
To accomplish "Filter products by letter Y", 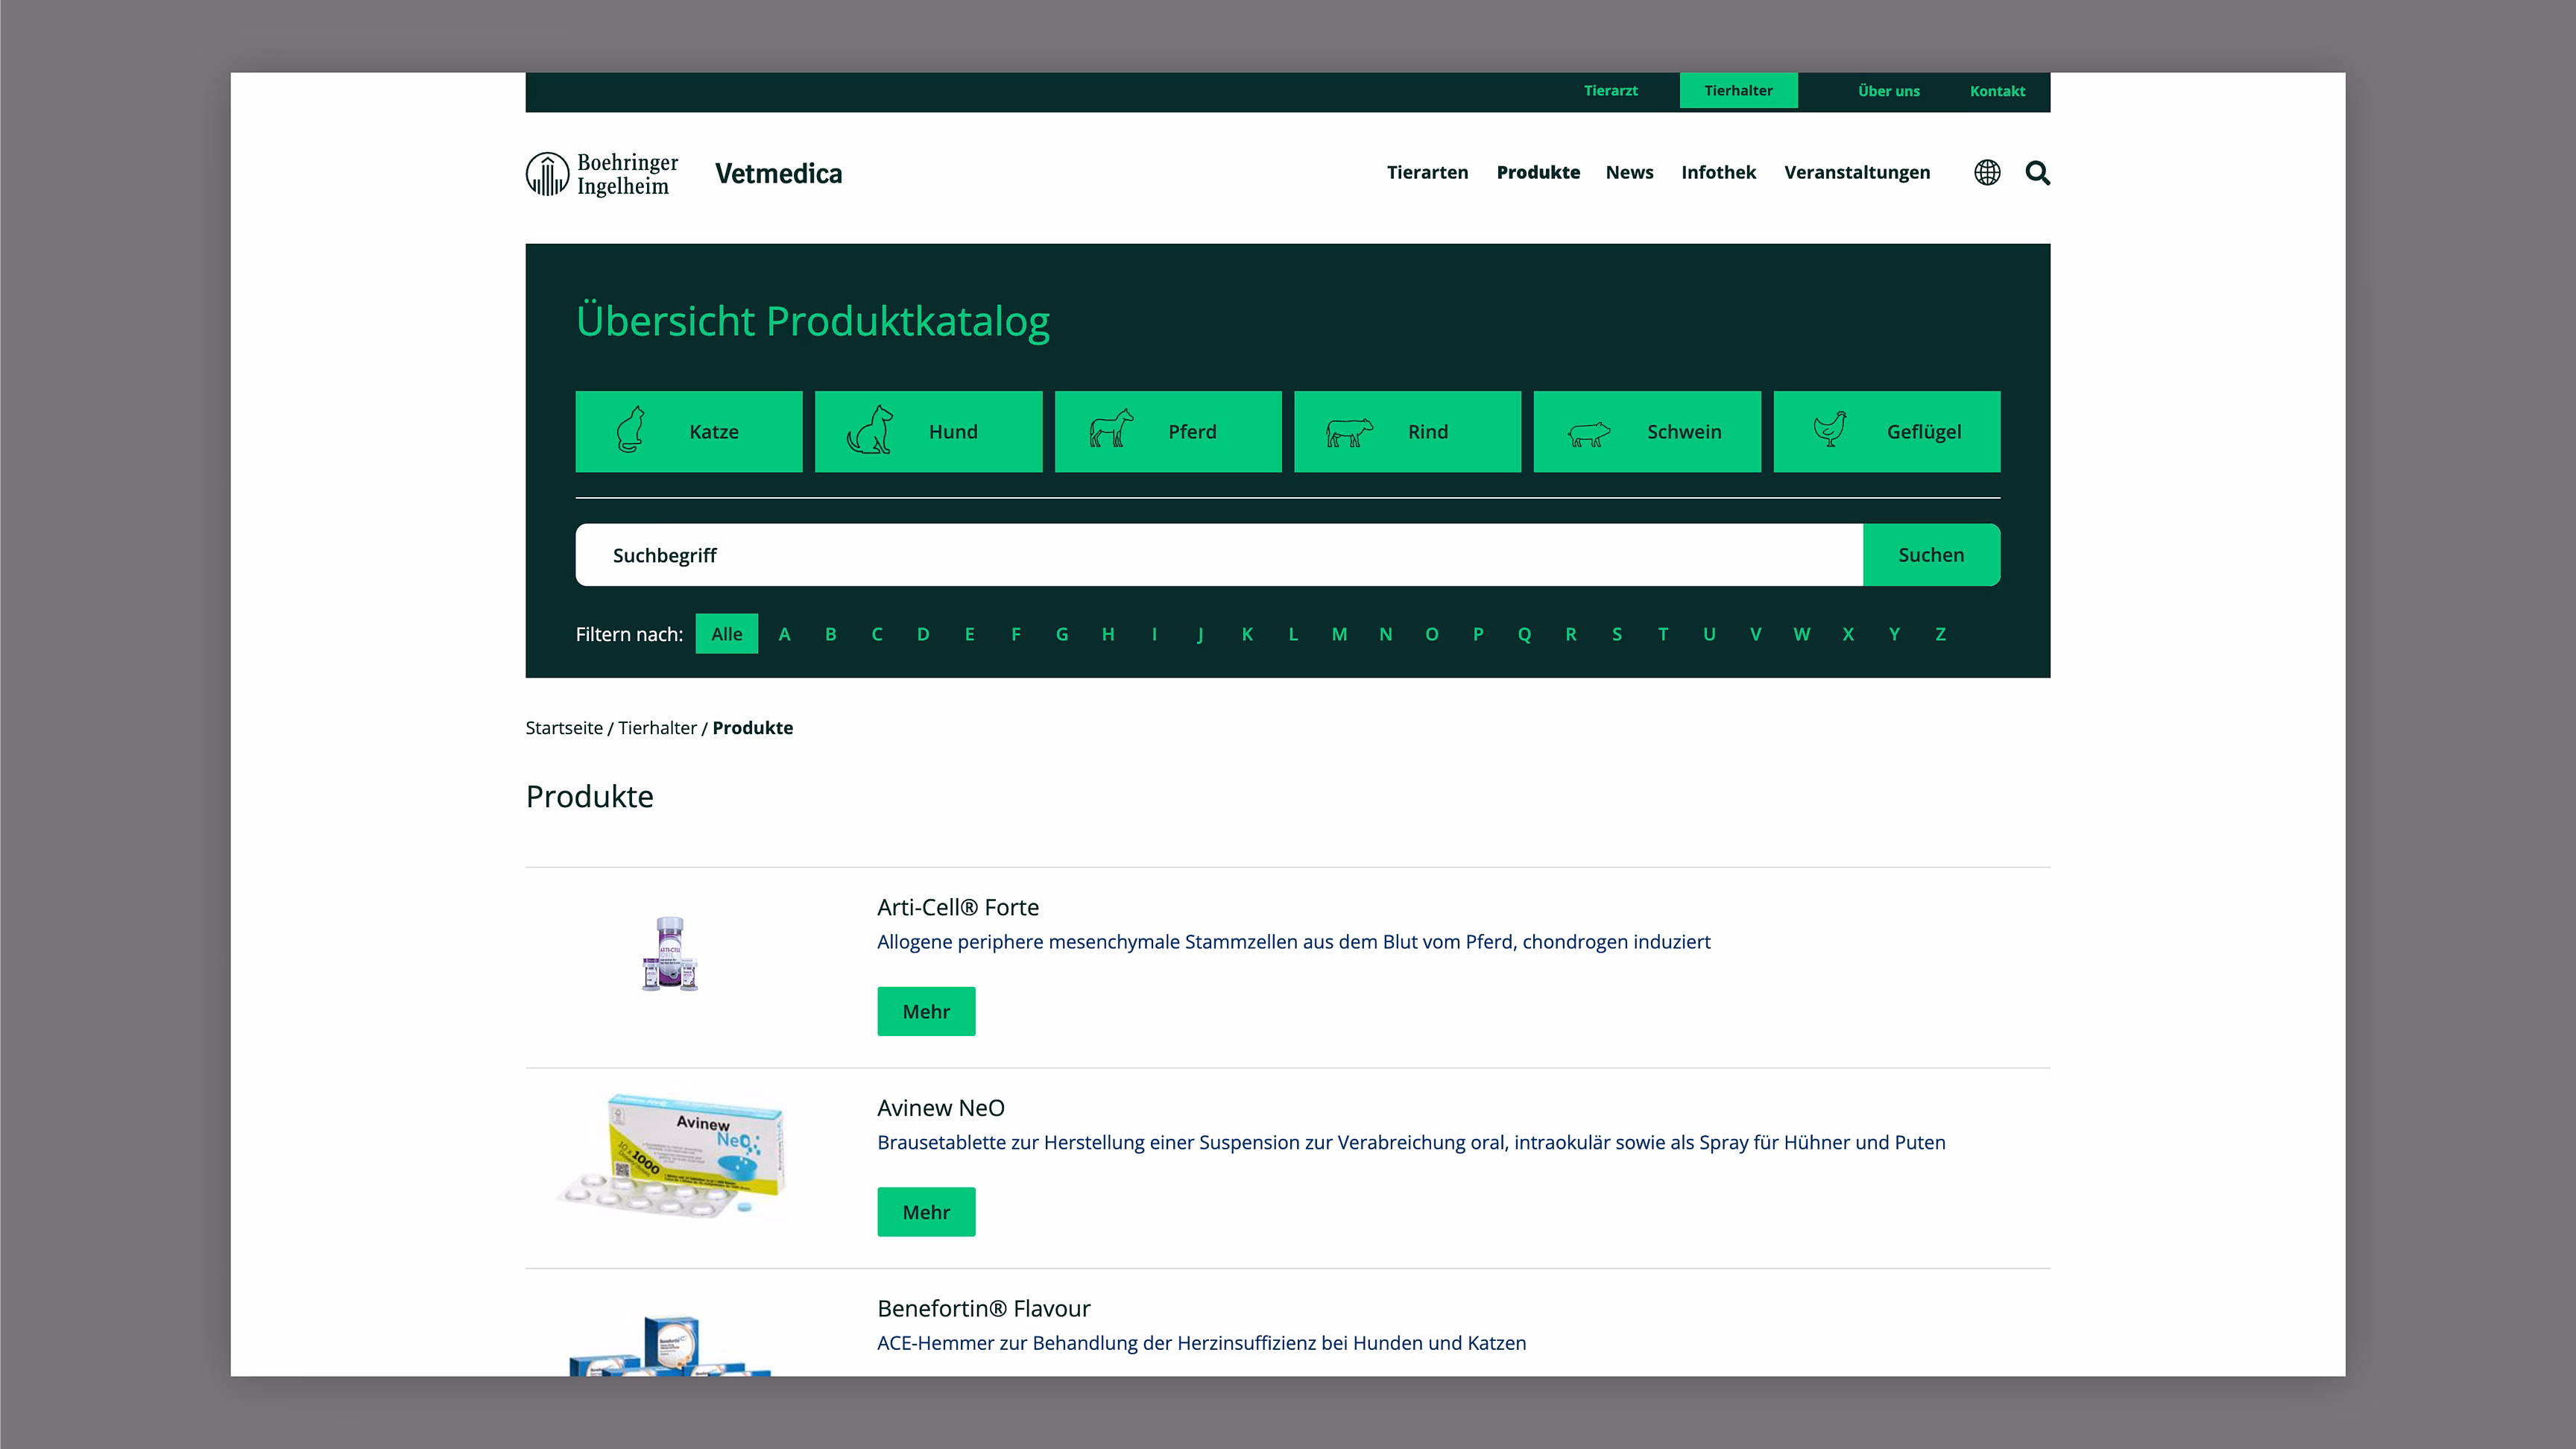I will [x=1894, y=634].
